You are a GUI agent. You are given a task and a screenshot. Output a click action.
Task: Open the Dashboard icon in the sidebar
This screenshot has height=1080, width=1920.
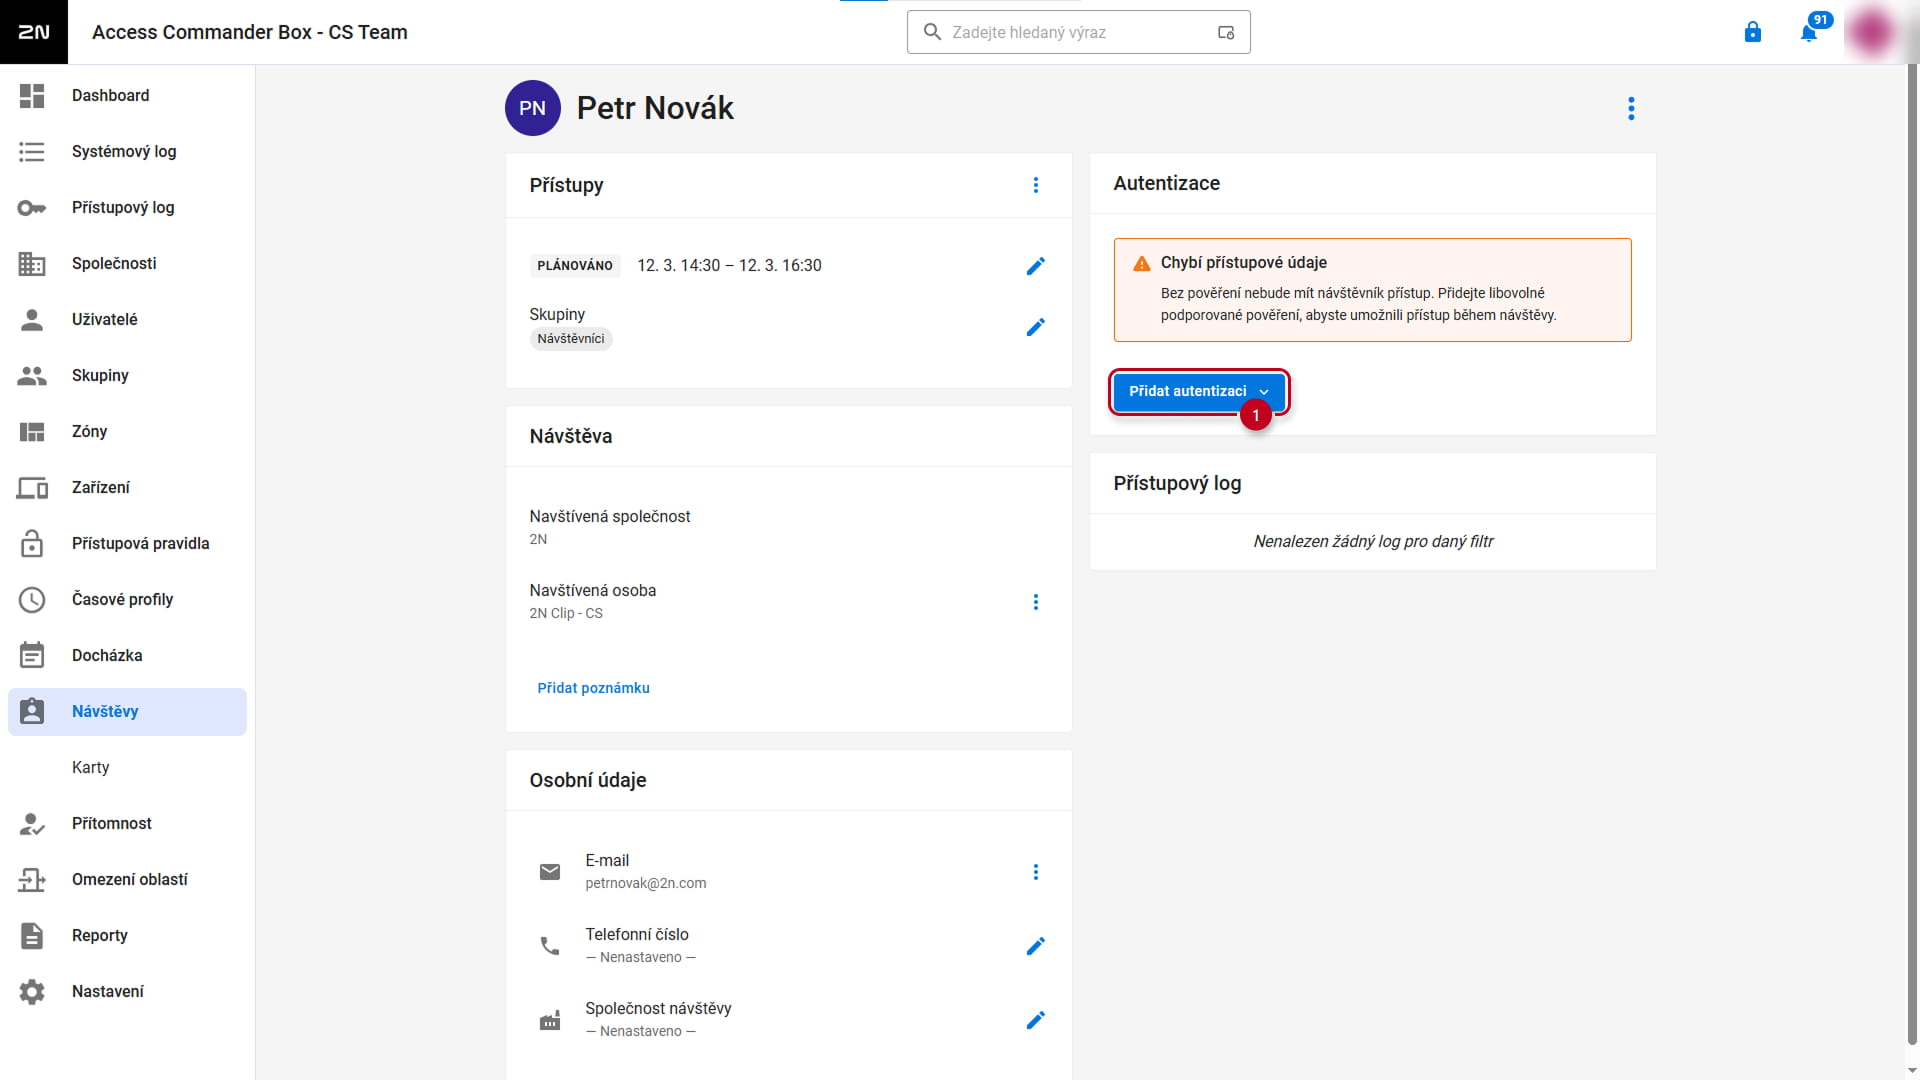pyautogui.click(x=32, y=96)
